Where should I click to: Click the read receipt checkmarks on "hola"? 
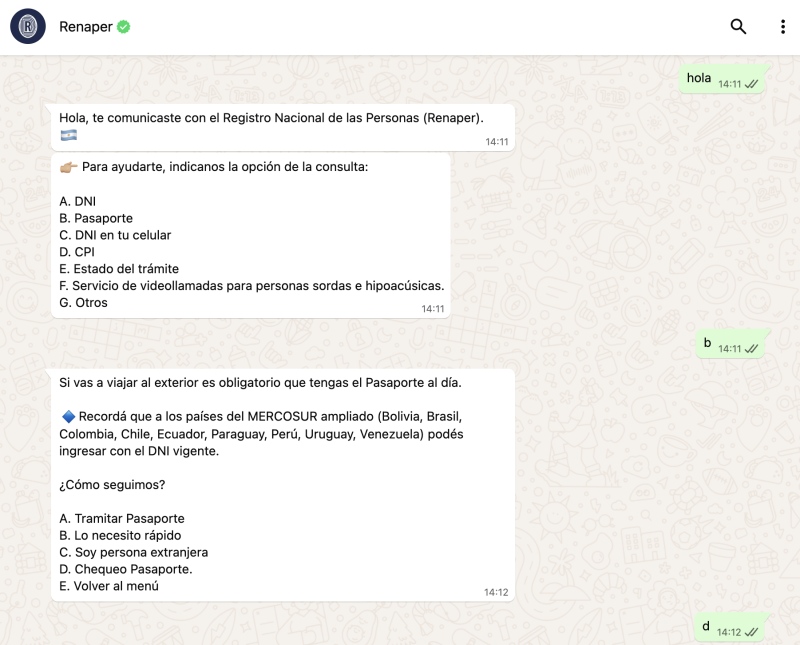point(751,85)
